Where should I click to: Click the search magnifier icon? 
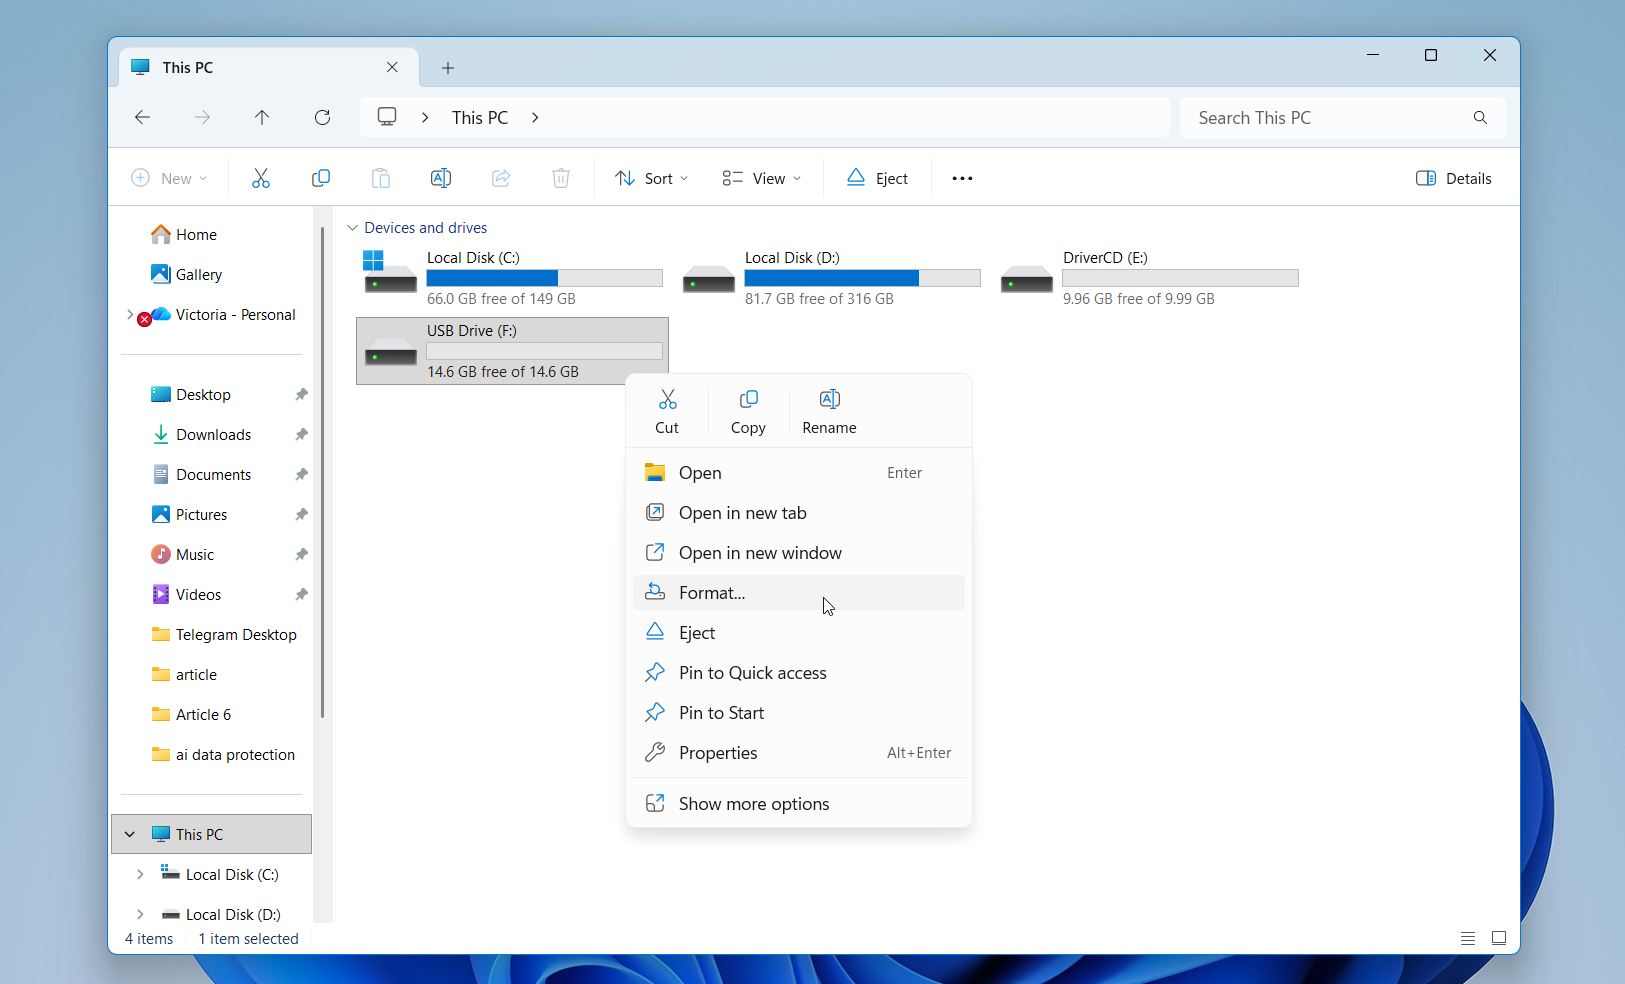point(1480,117)
